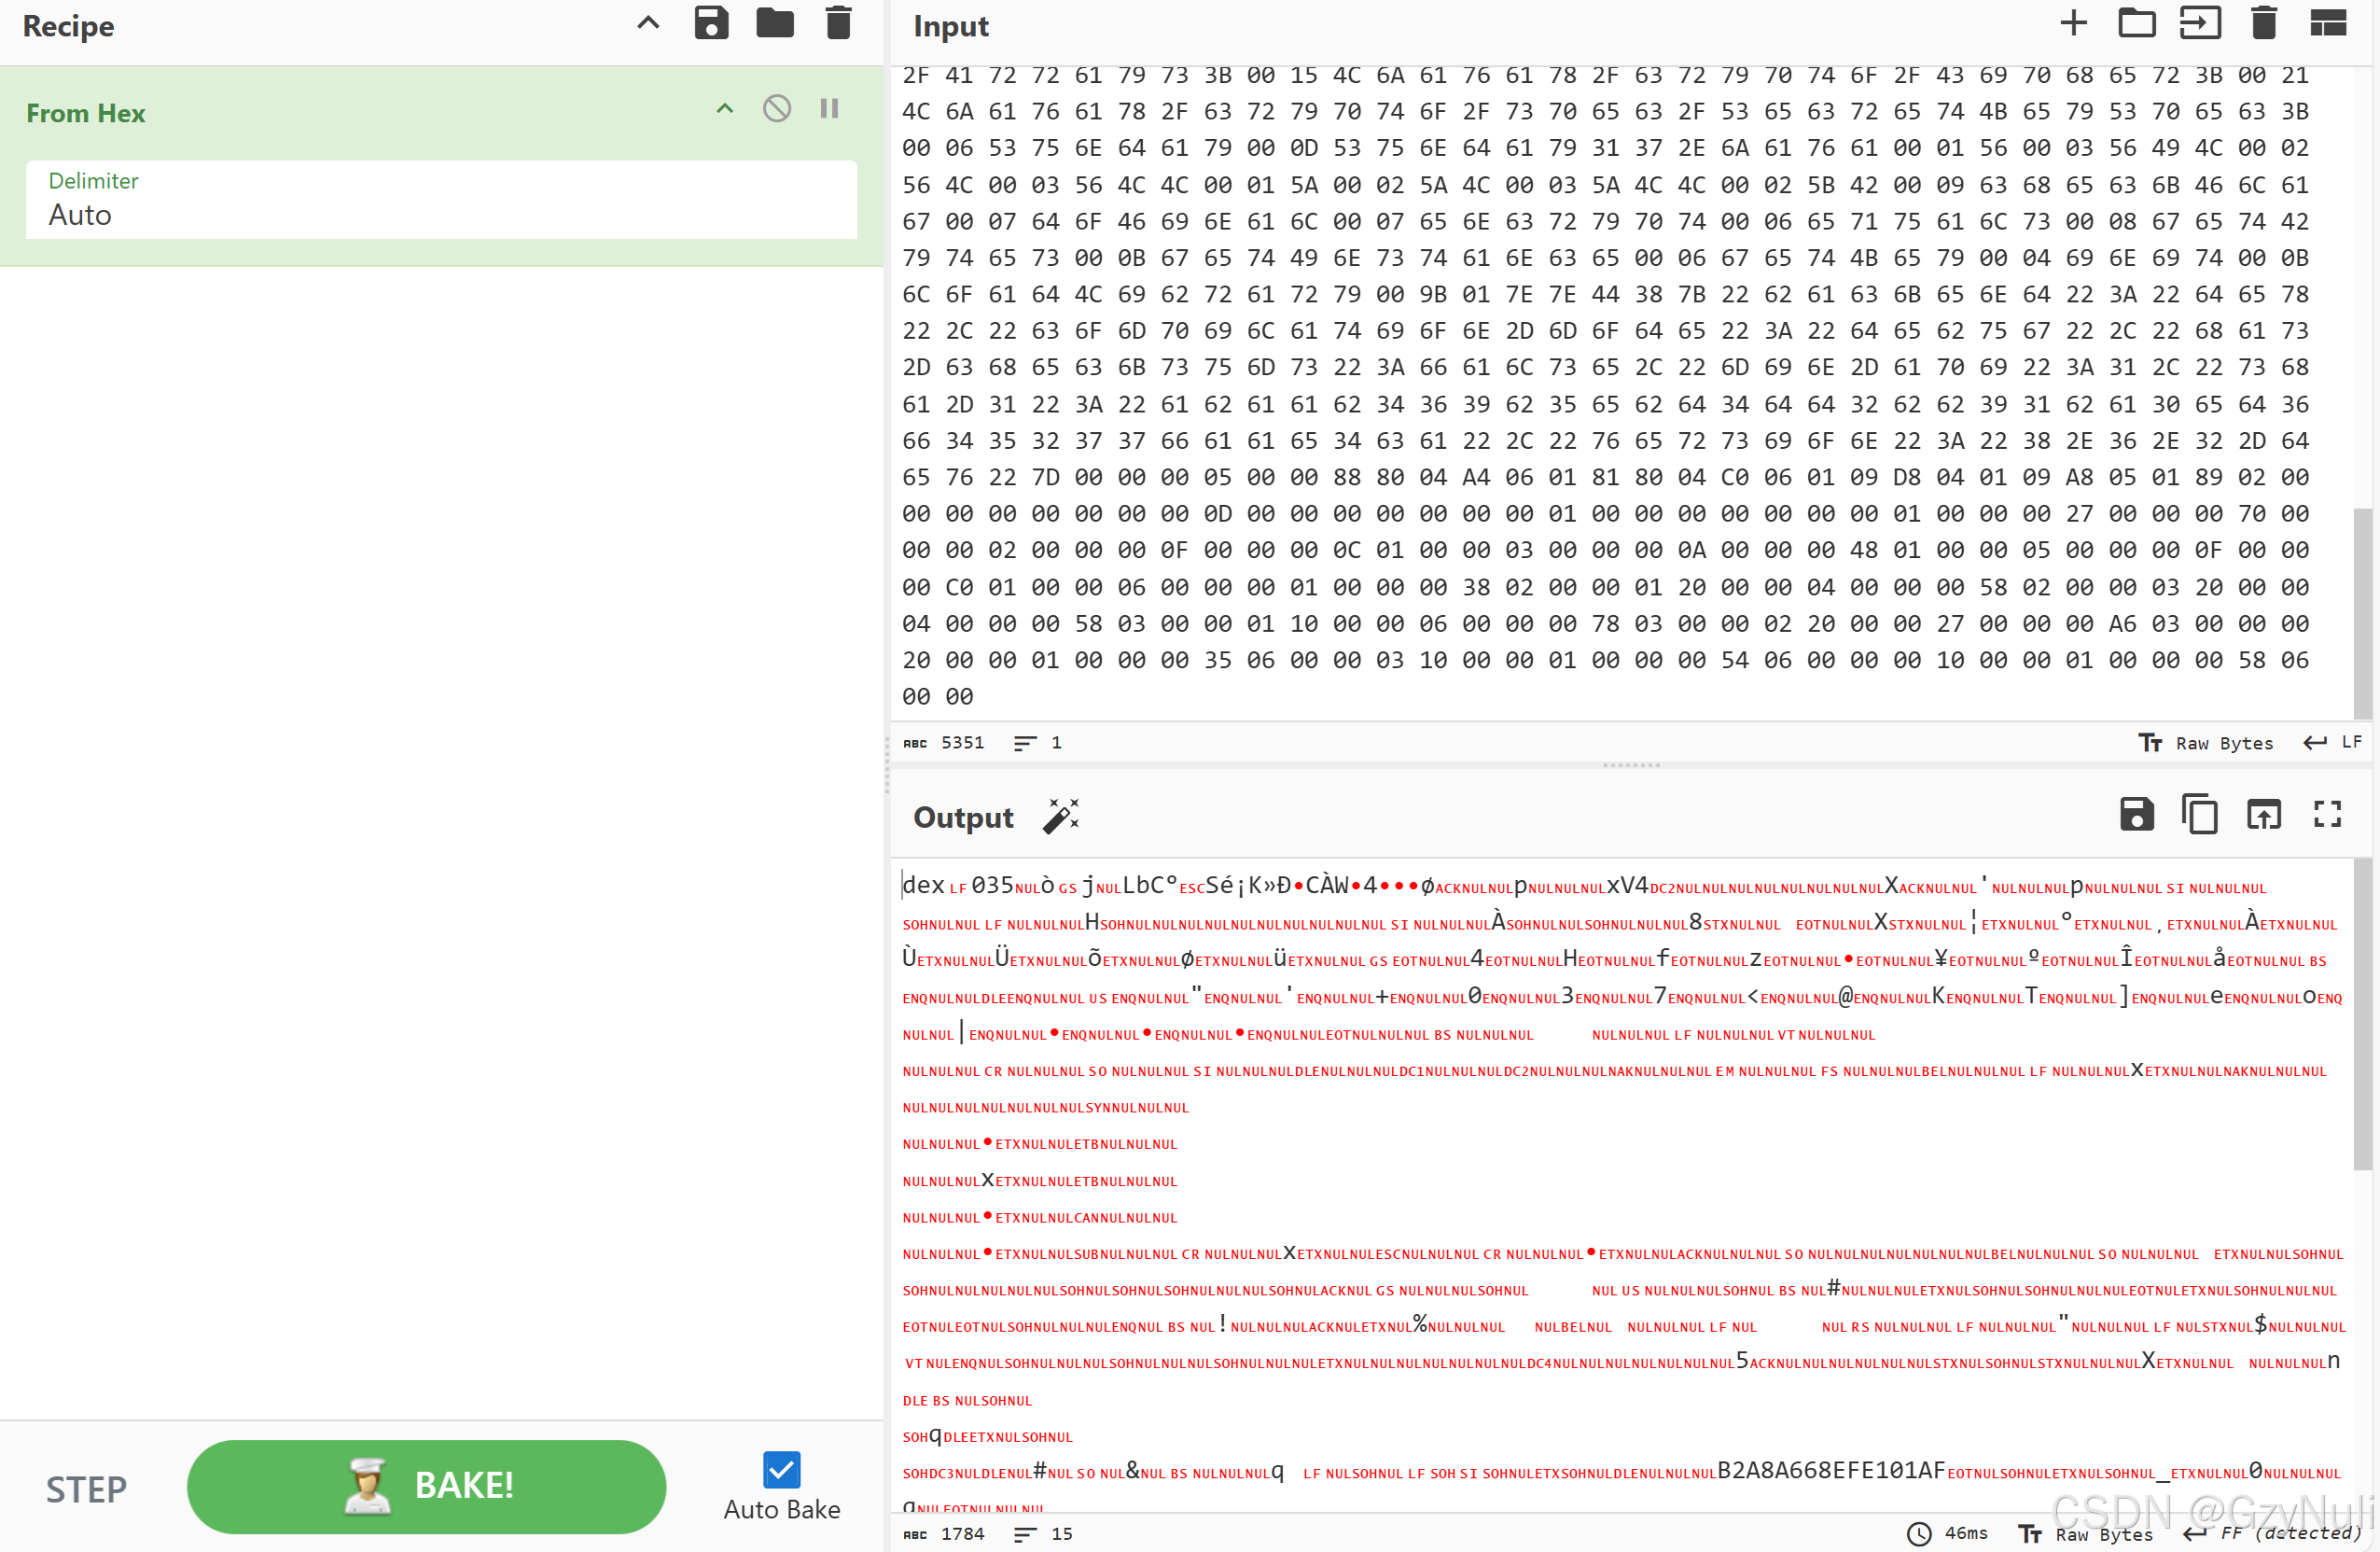
Task: Save the recipe with the disk icon
Action: 711,23
